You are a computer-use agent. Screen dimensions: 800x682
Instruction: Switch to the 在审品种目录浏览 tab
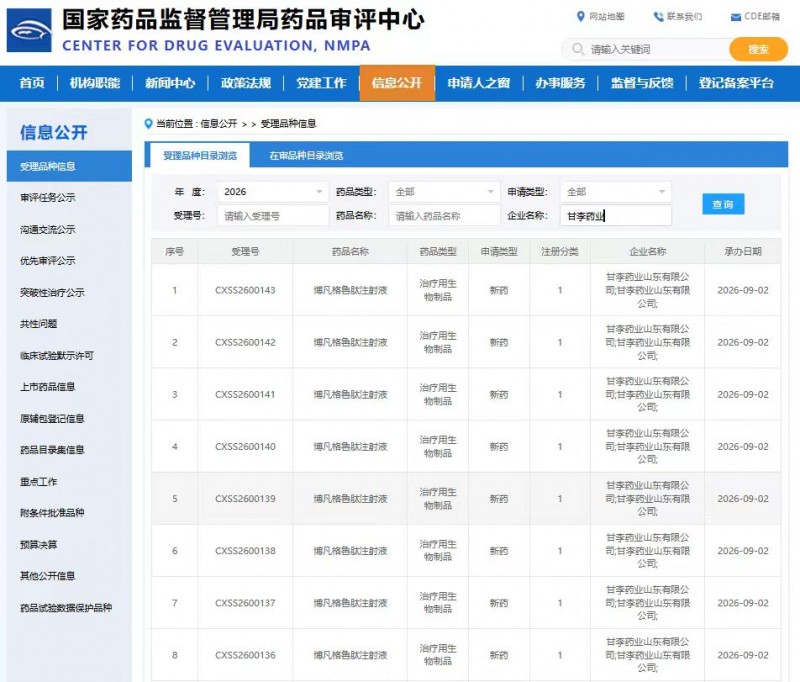tap(306, 156)
